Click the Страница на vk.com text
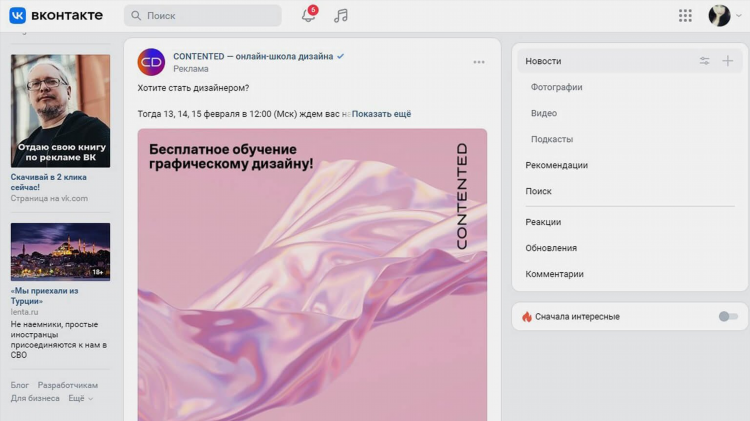Screen dimensions: 750x421 pos(49,199)
